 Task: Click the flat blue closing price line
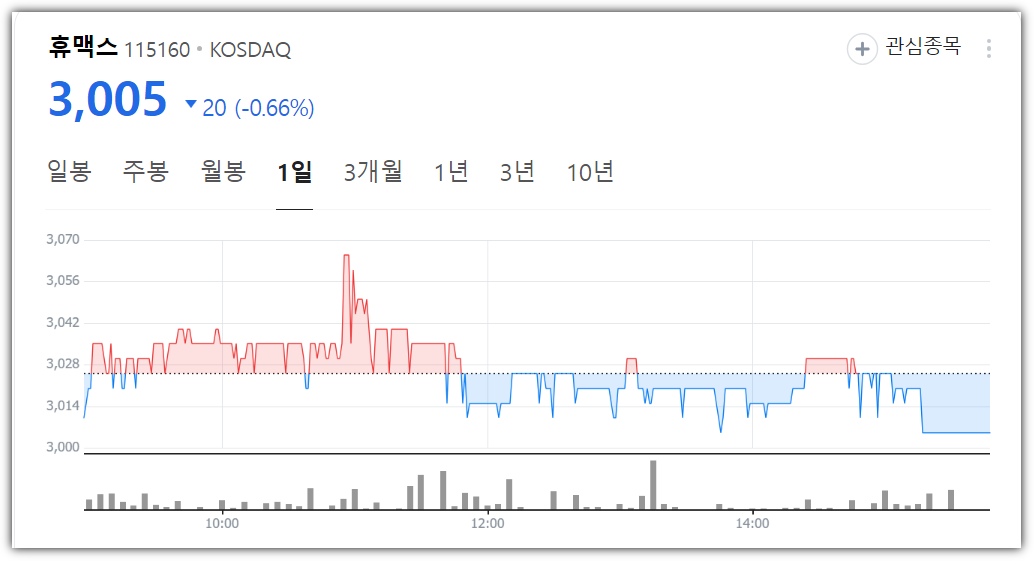[x=956, y=432]
